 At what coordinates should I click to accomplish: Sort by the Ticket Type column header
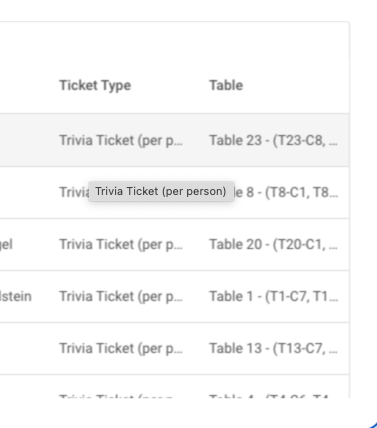pos(95,85)
